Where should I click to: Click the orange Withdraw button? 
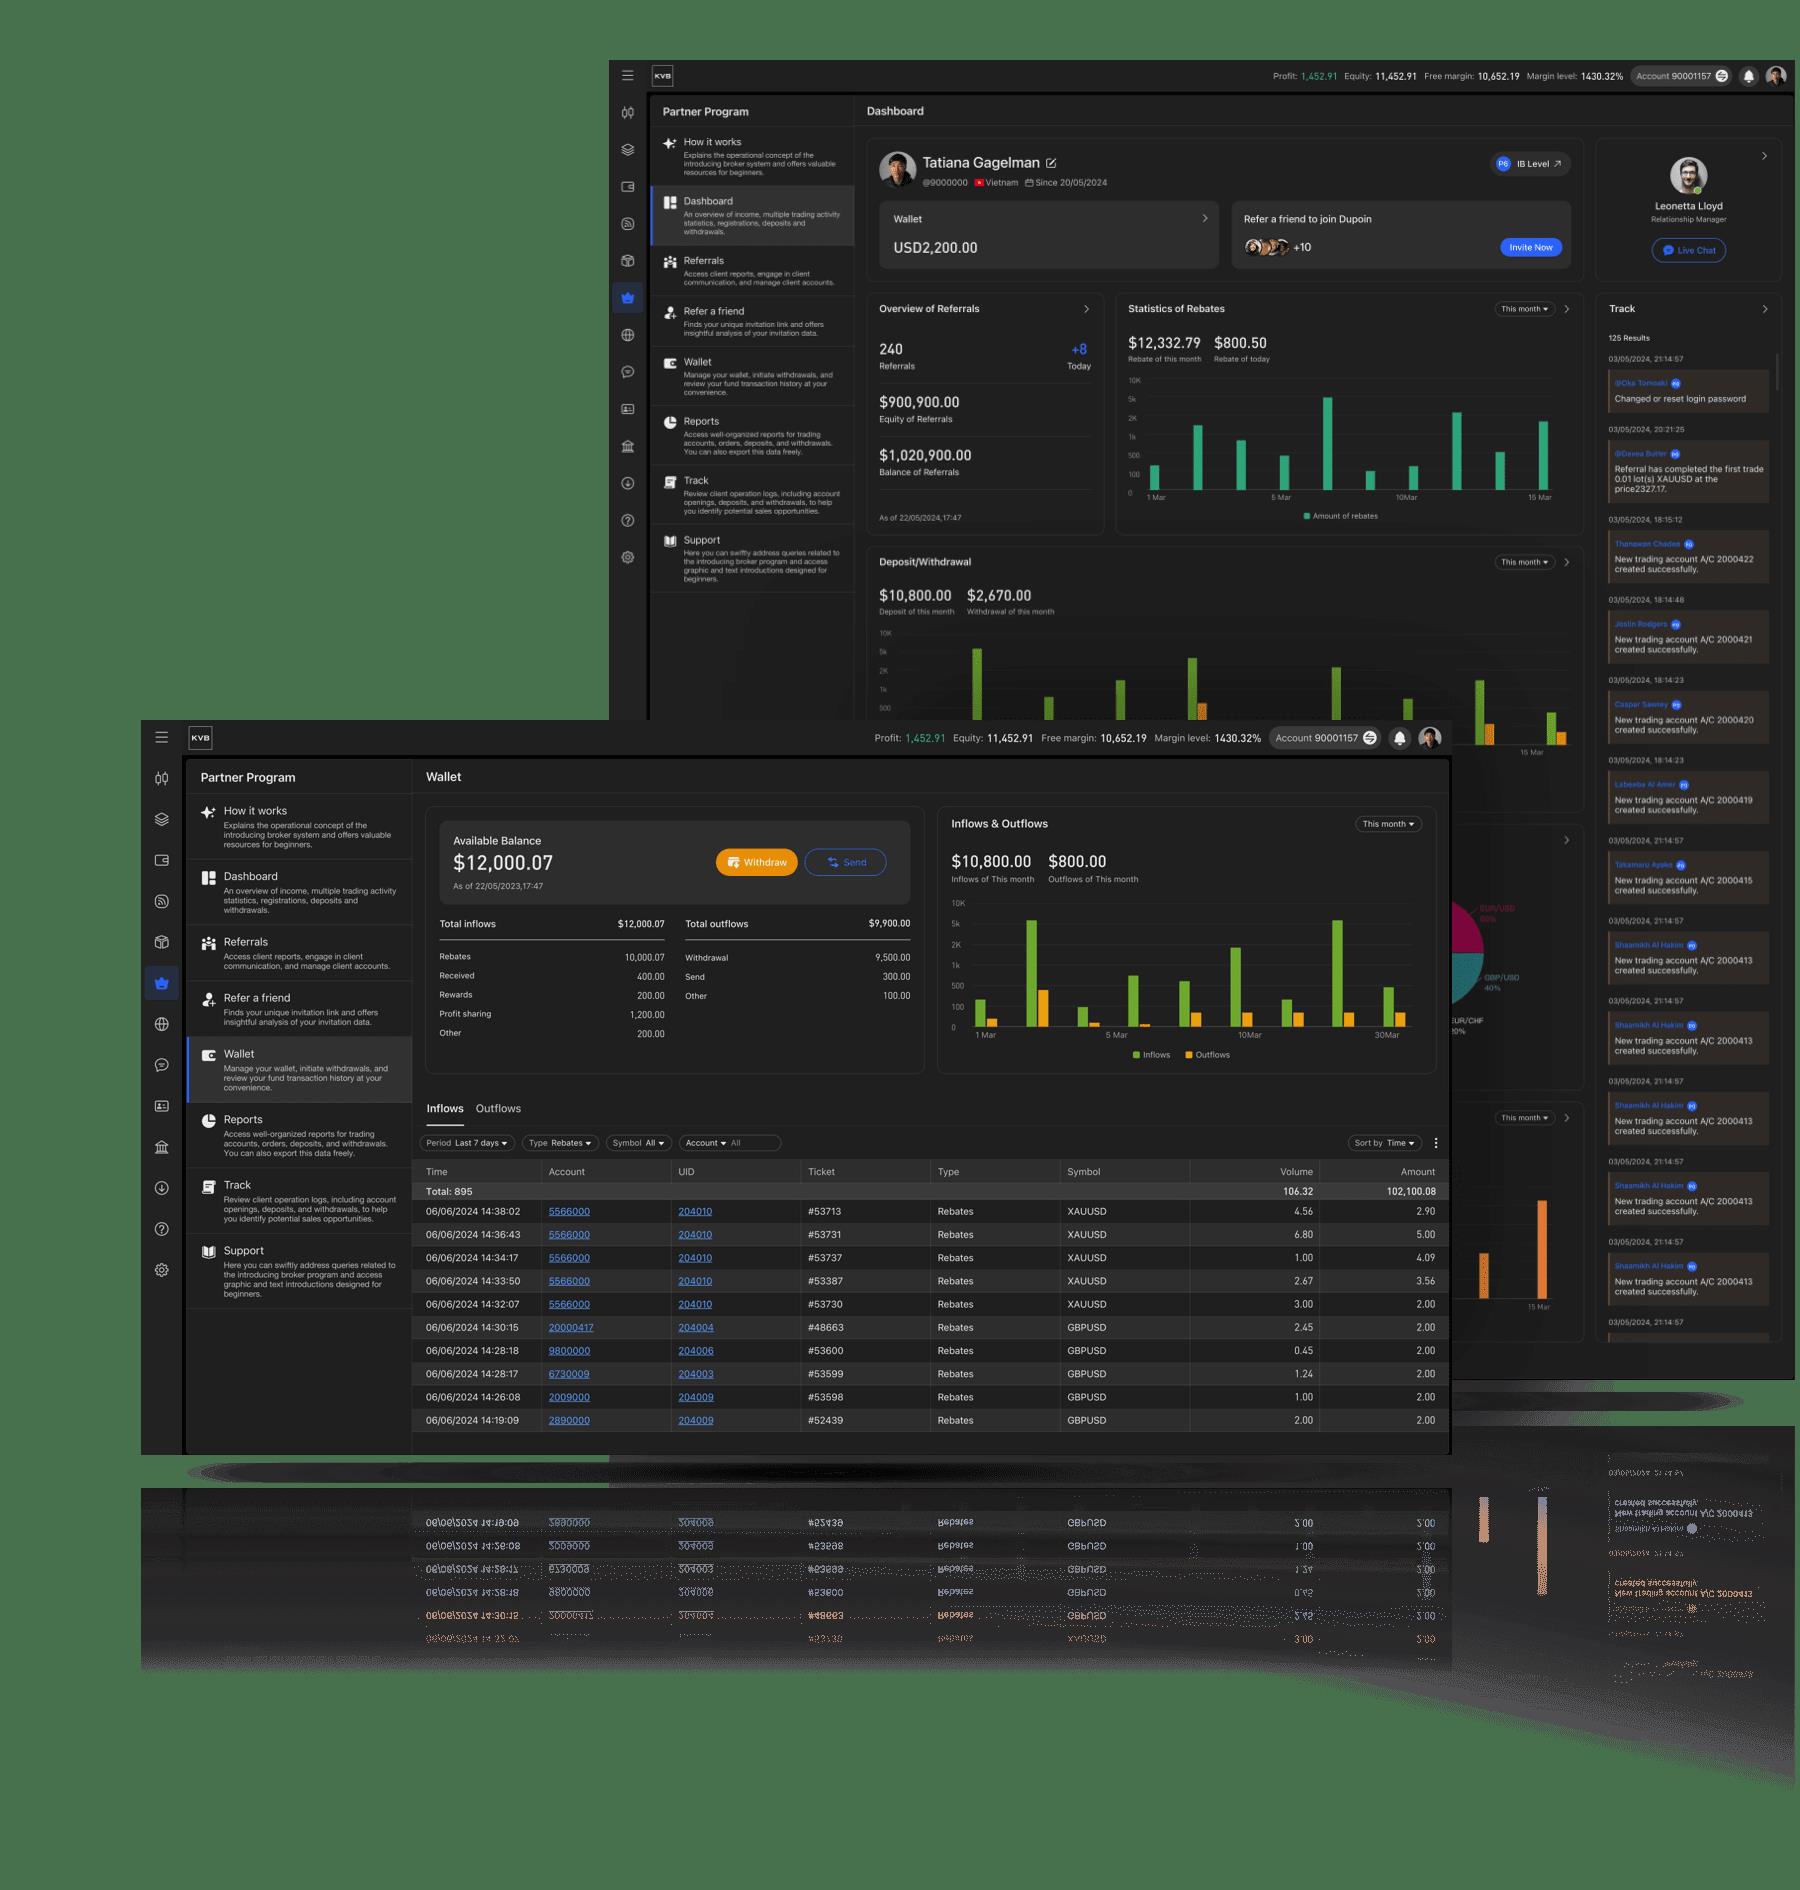[757, 862]
